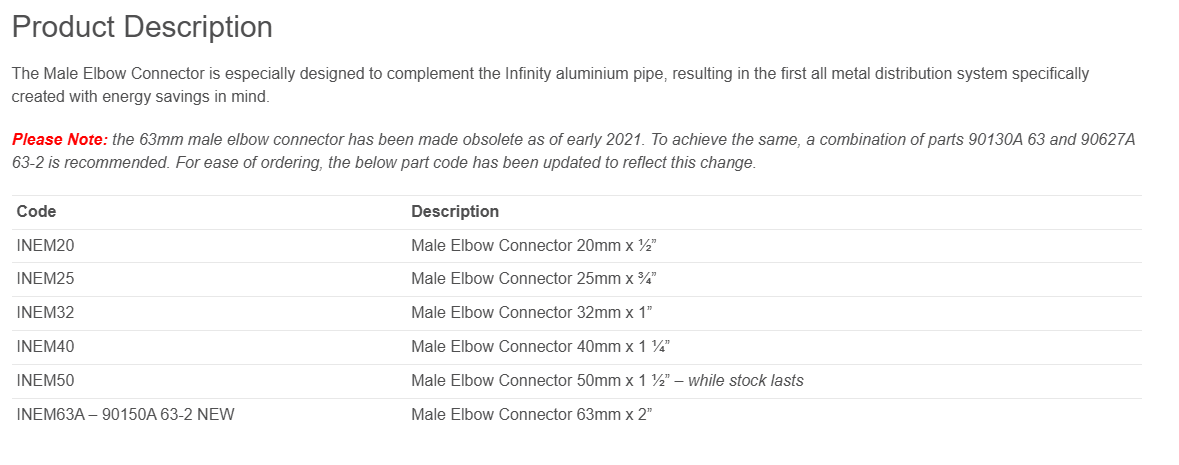Click the Description column header
Viewport: 1179px width, 465px height.
pos(455,211)
